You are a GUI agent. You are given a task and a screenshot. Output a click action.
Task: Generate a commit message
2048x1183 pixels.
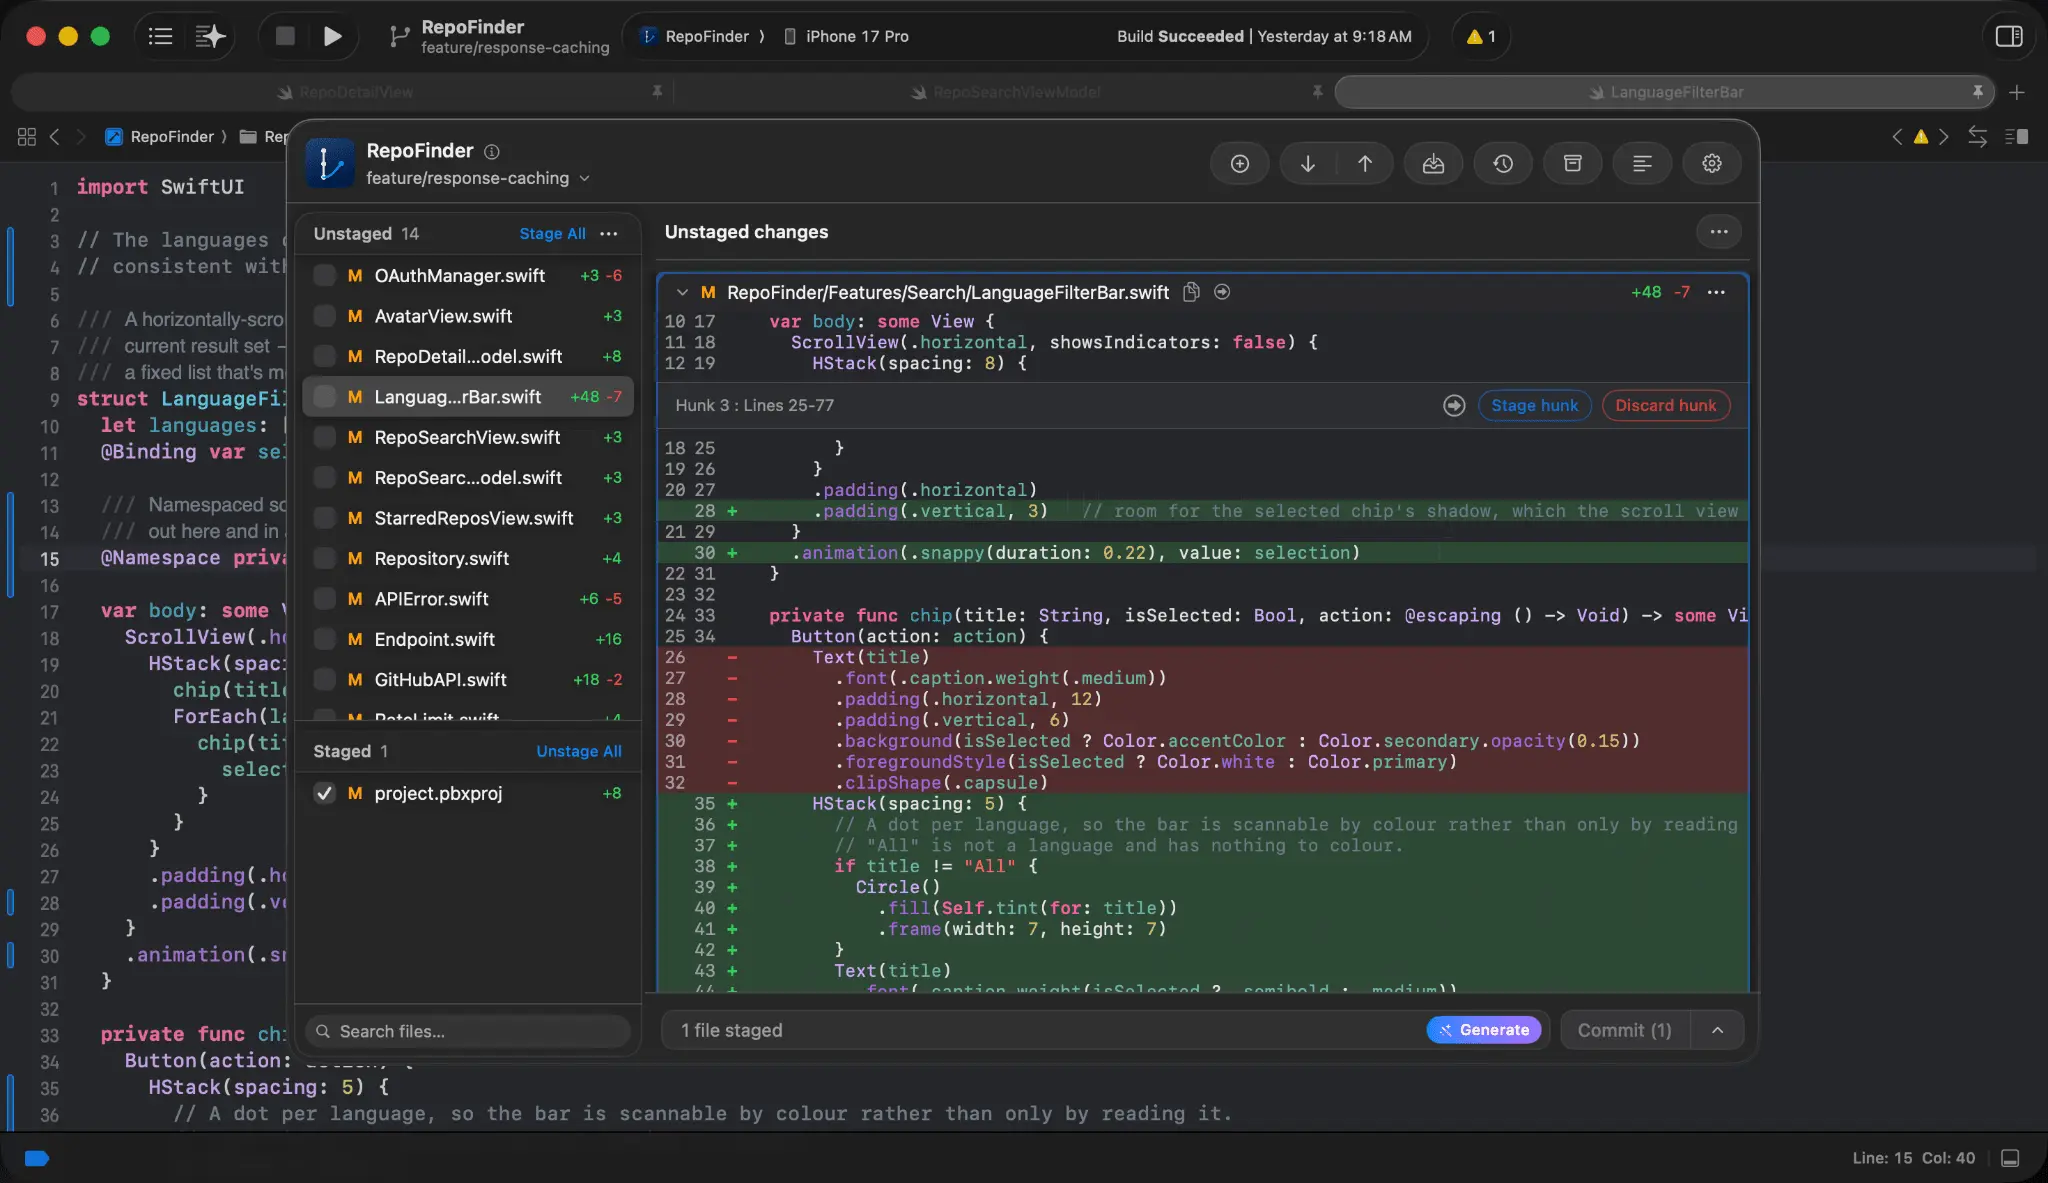point(1484,1030)
